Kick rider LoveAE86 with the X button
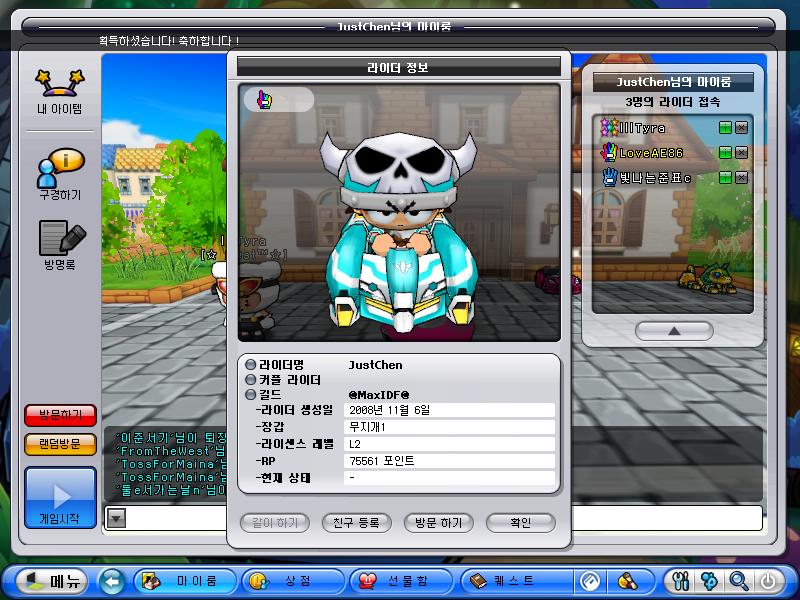 coord(742,153)
